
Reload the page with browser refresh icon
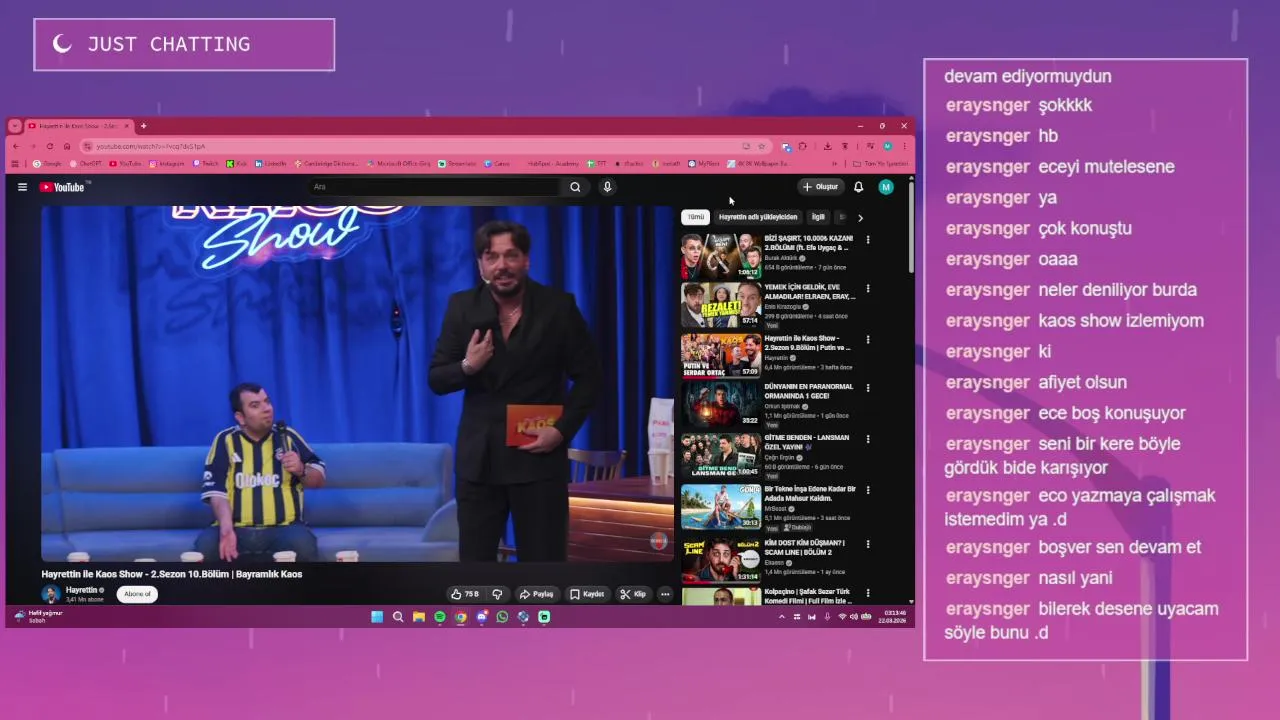click(x=49, y=146)
